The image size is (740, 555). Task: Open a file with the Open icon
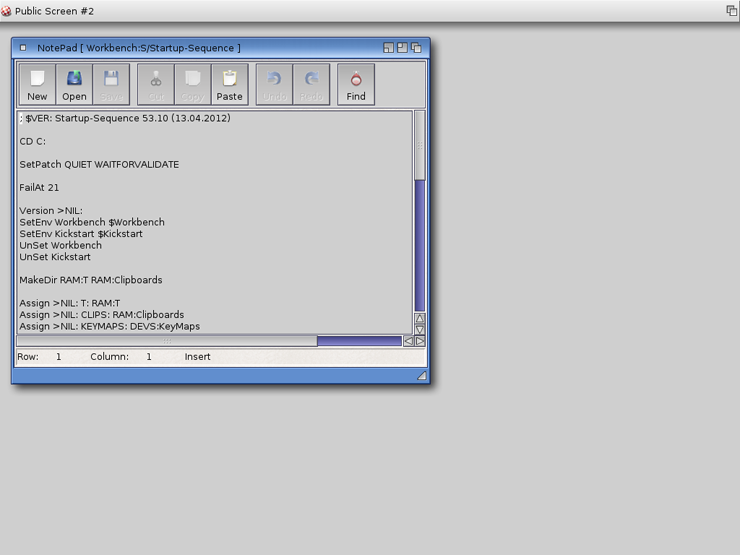click(74, 84)
